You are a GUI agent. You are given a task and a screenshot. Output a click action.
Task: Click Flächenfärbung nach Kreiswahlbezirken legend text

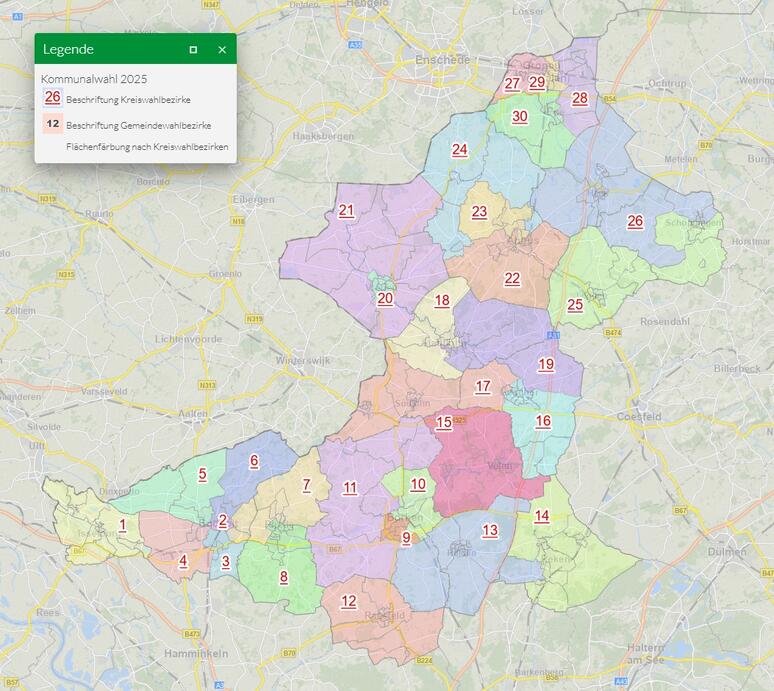(x=147, y=147)
